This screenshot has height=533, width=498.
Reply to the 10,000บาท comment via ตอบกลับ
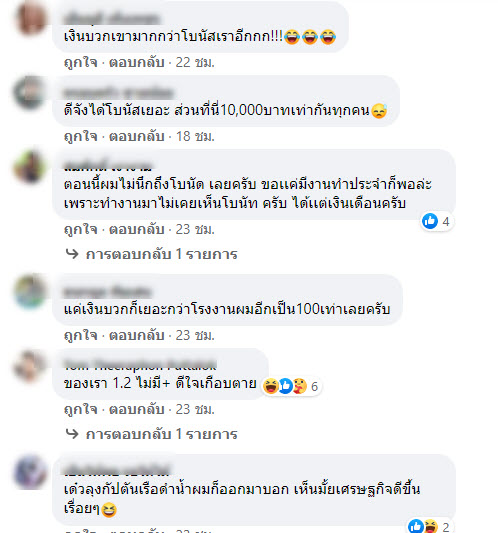click(x=137, y=137)
